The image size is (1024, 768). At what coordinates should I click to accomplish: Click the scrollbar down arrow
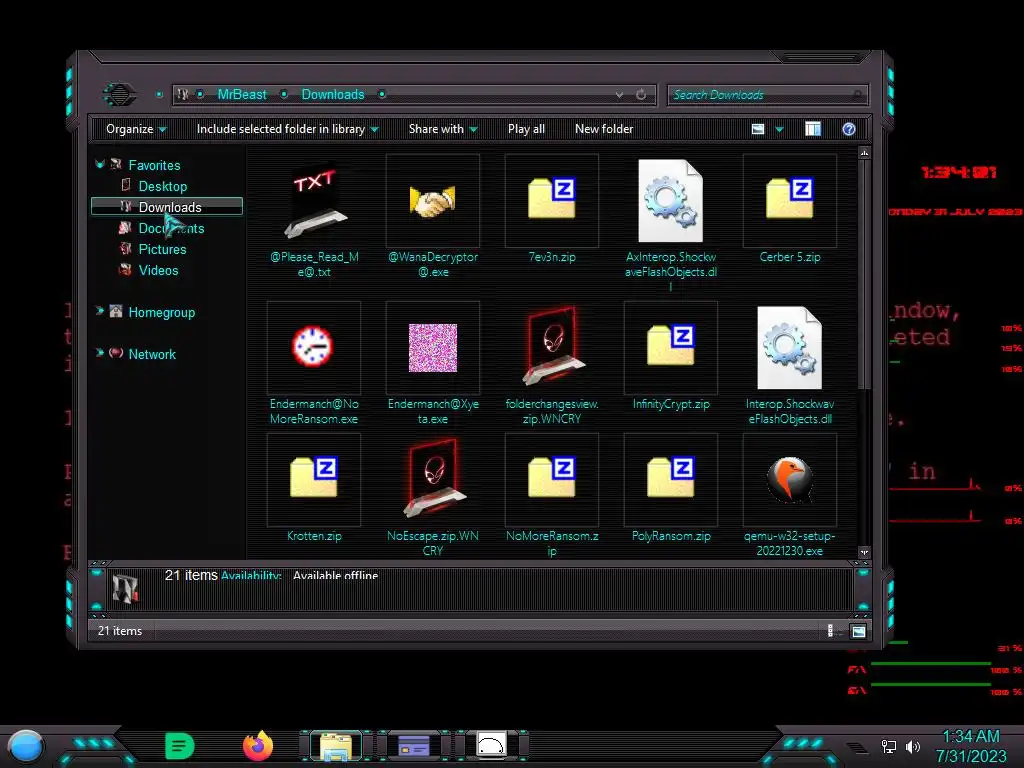(x=864, y=552)
